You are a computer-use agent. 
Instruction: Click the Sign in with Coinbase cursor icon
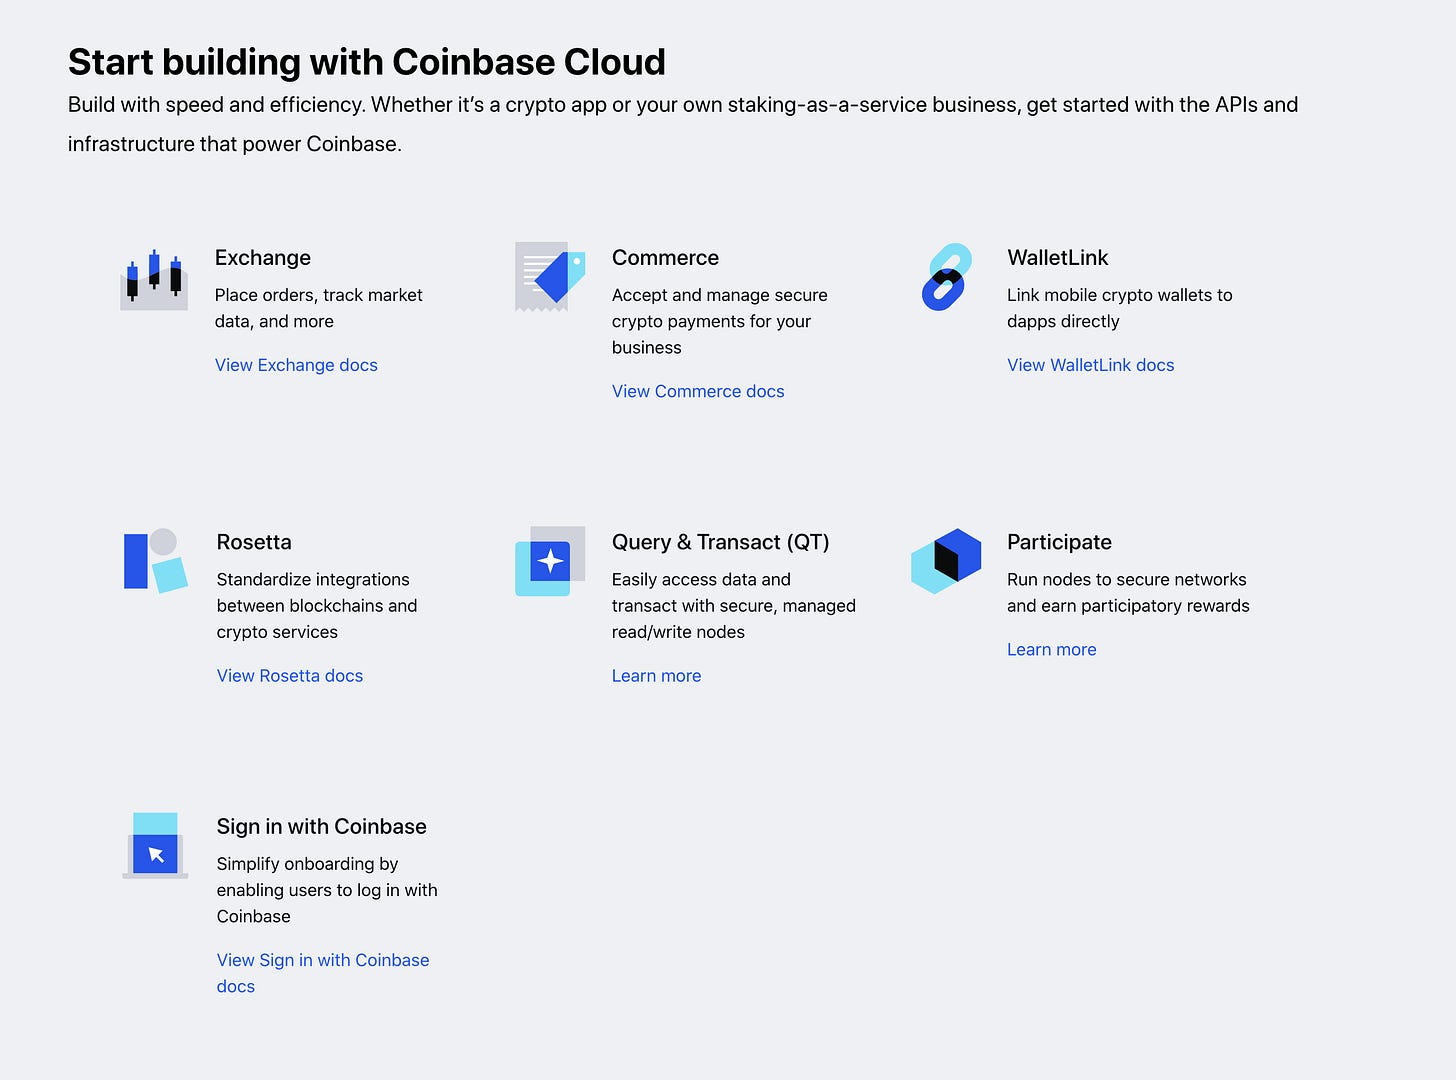point(155,846)
